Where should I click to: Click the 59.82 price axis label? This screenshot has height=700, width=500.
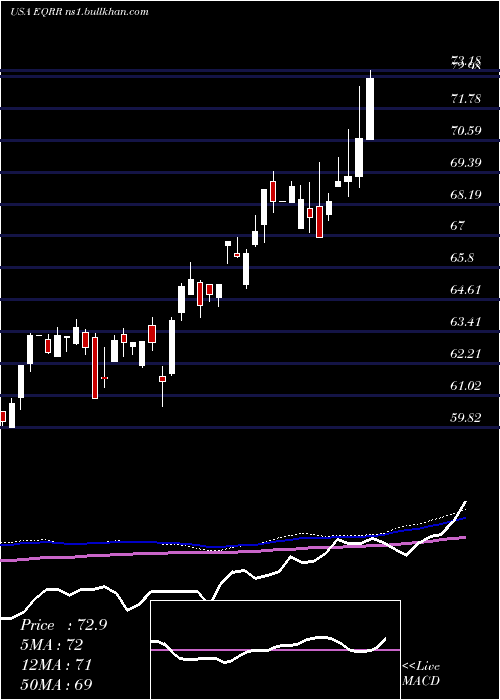(x=466, y=418)
